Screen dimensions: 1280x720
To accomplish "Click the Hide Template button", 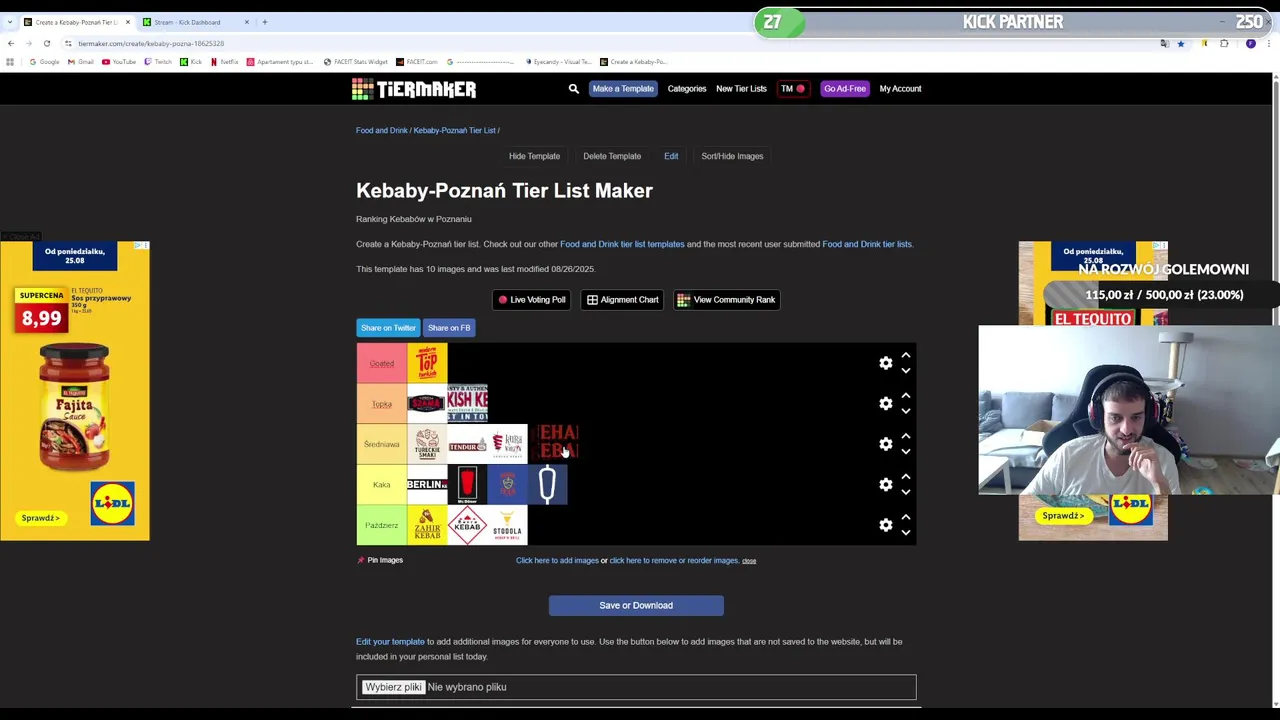I will click(534, 156).
